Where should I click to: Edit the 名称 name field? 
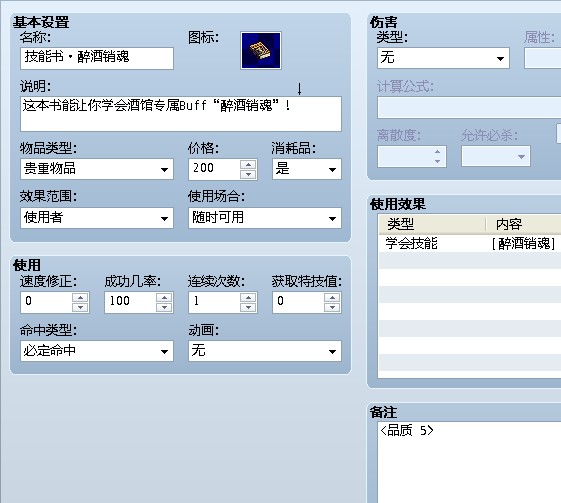pos(97,58)
